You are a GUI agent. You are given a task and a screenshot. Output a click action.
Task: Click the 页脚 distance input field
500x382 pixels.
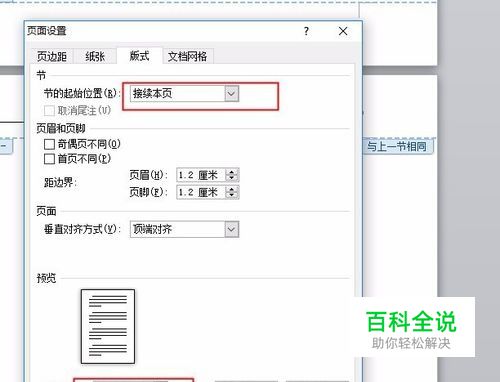pos(201,192)
